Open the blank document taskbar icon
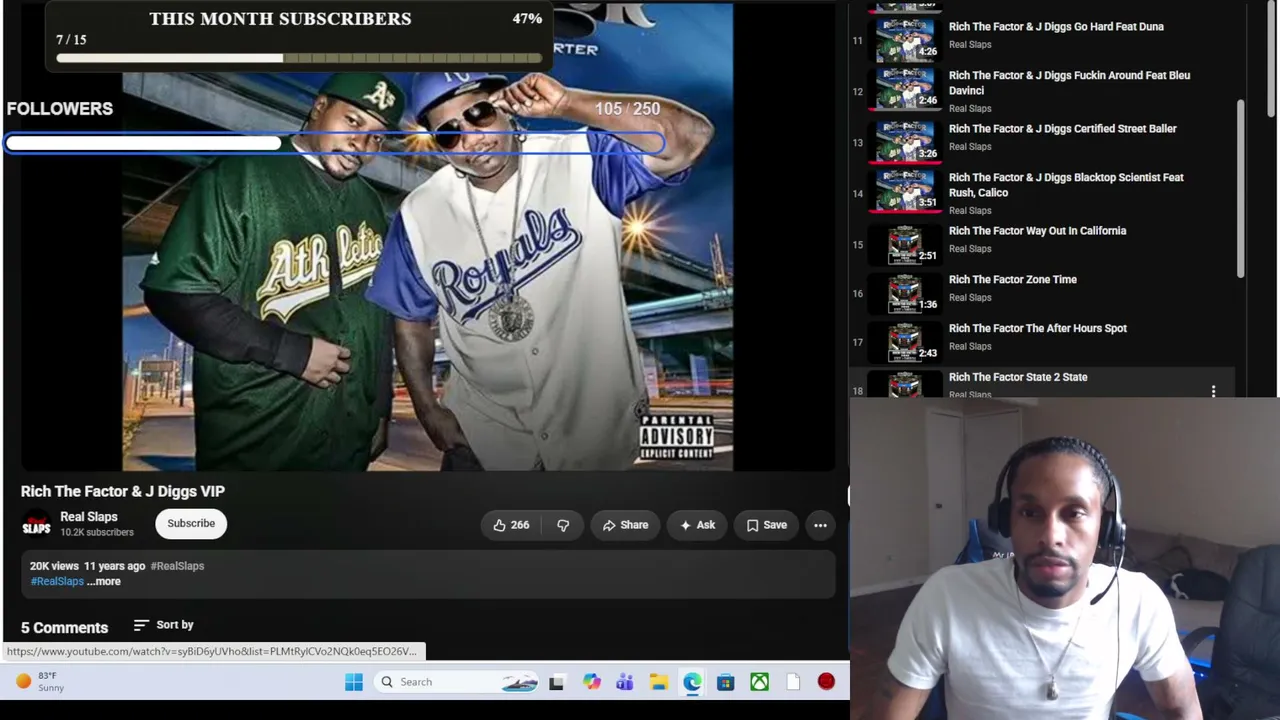1280x720 pixels. point(793,682)
